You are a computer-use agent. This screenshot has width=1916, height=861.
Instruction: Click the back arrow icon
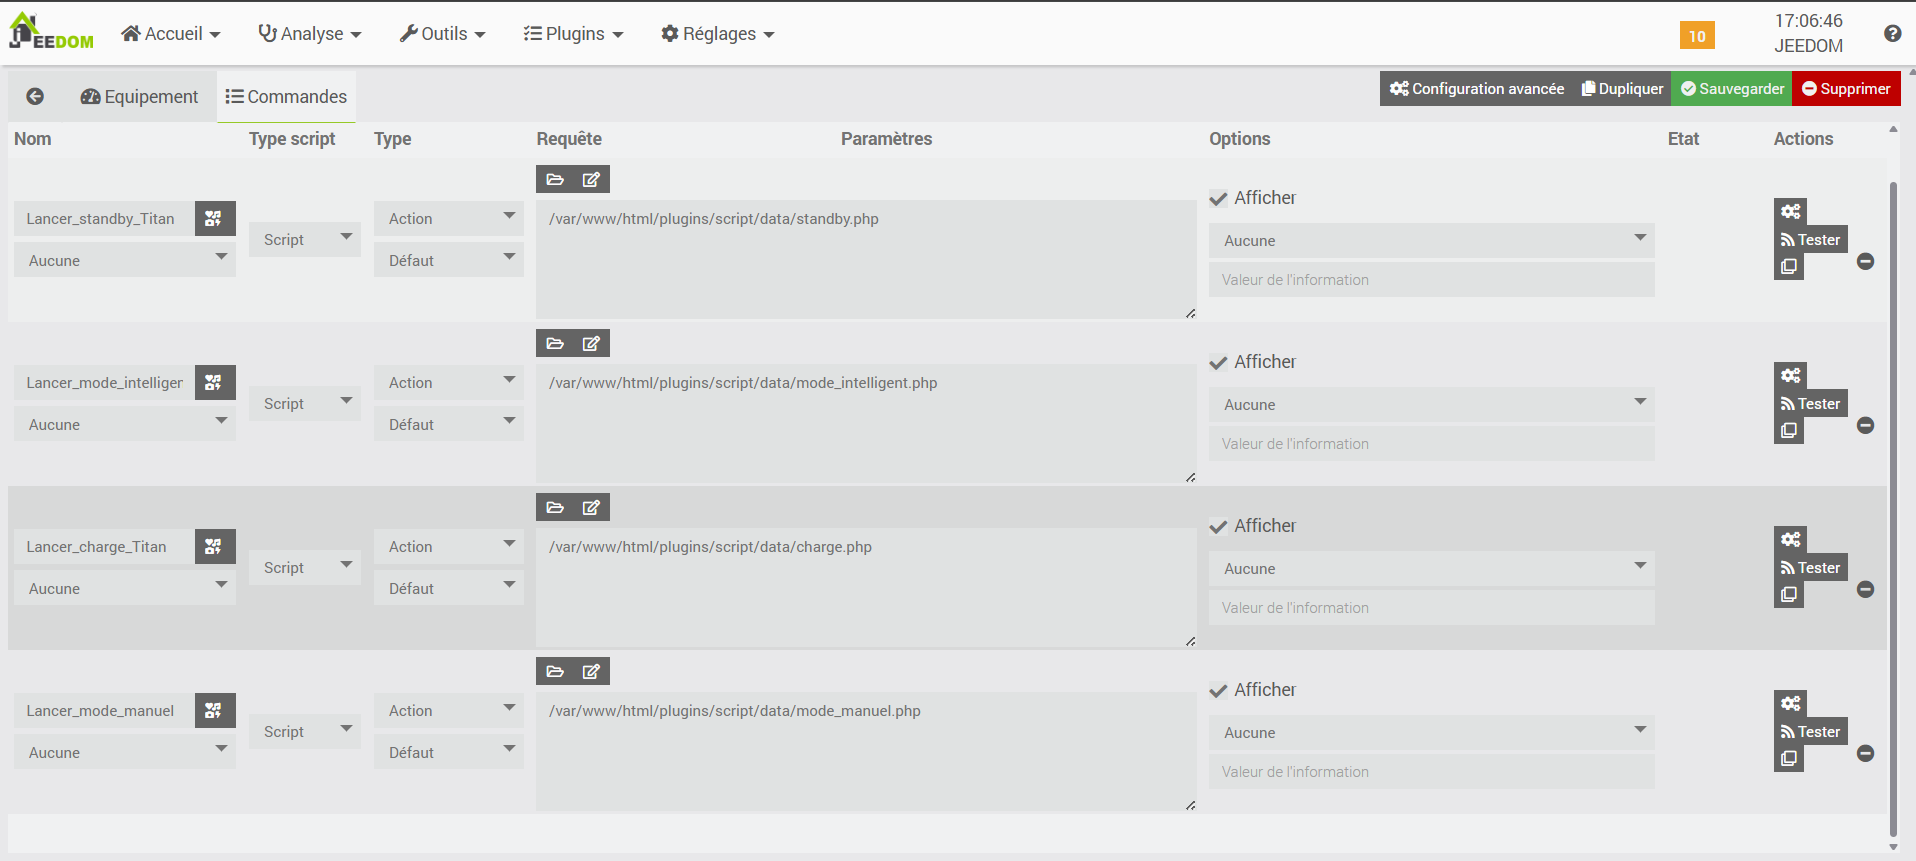(35, 96)
